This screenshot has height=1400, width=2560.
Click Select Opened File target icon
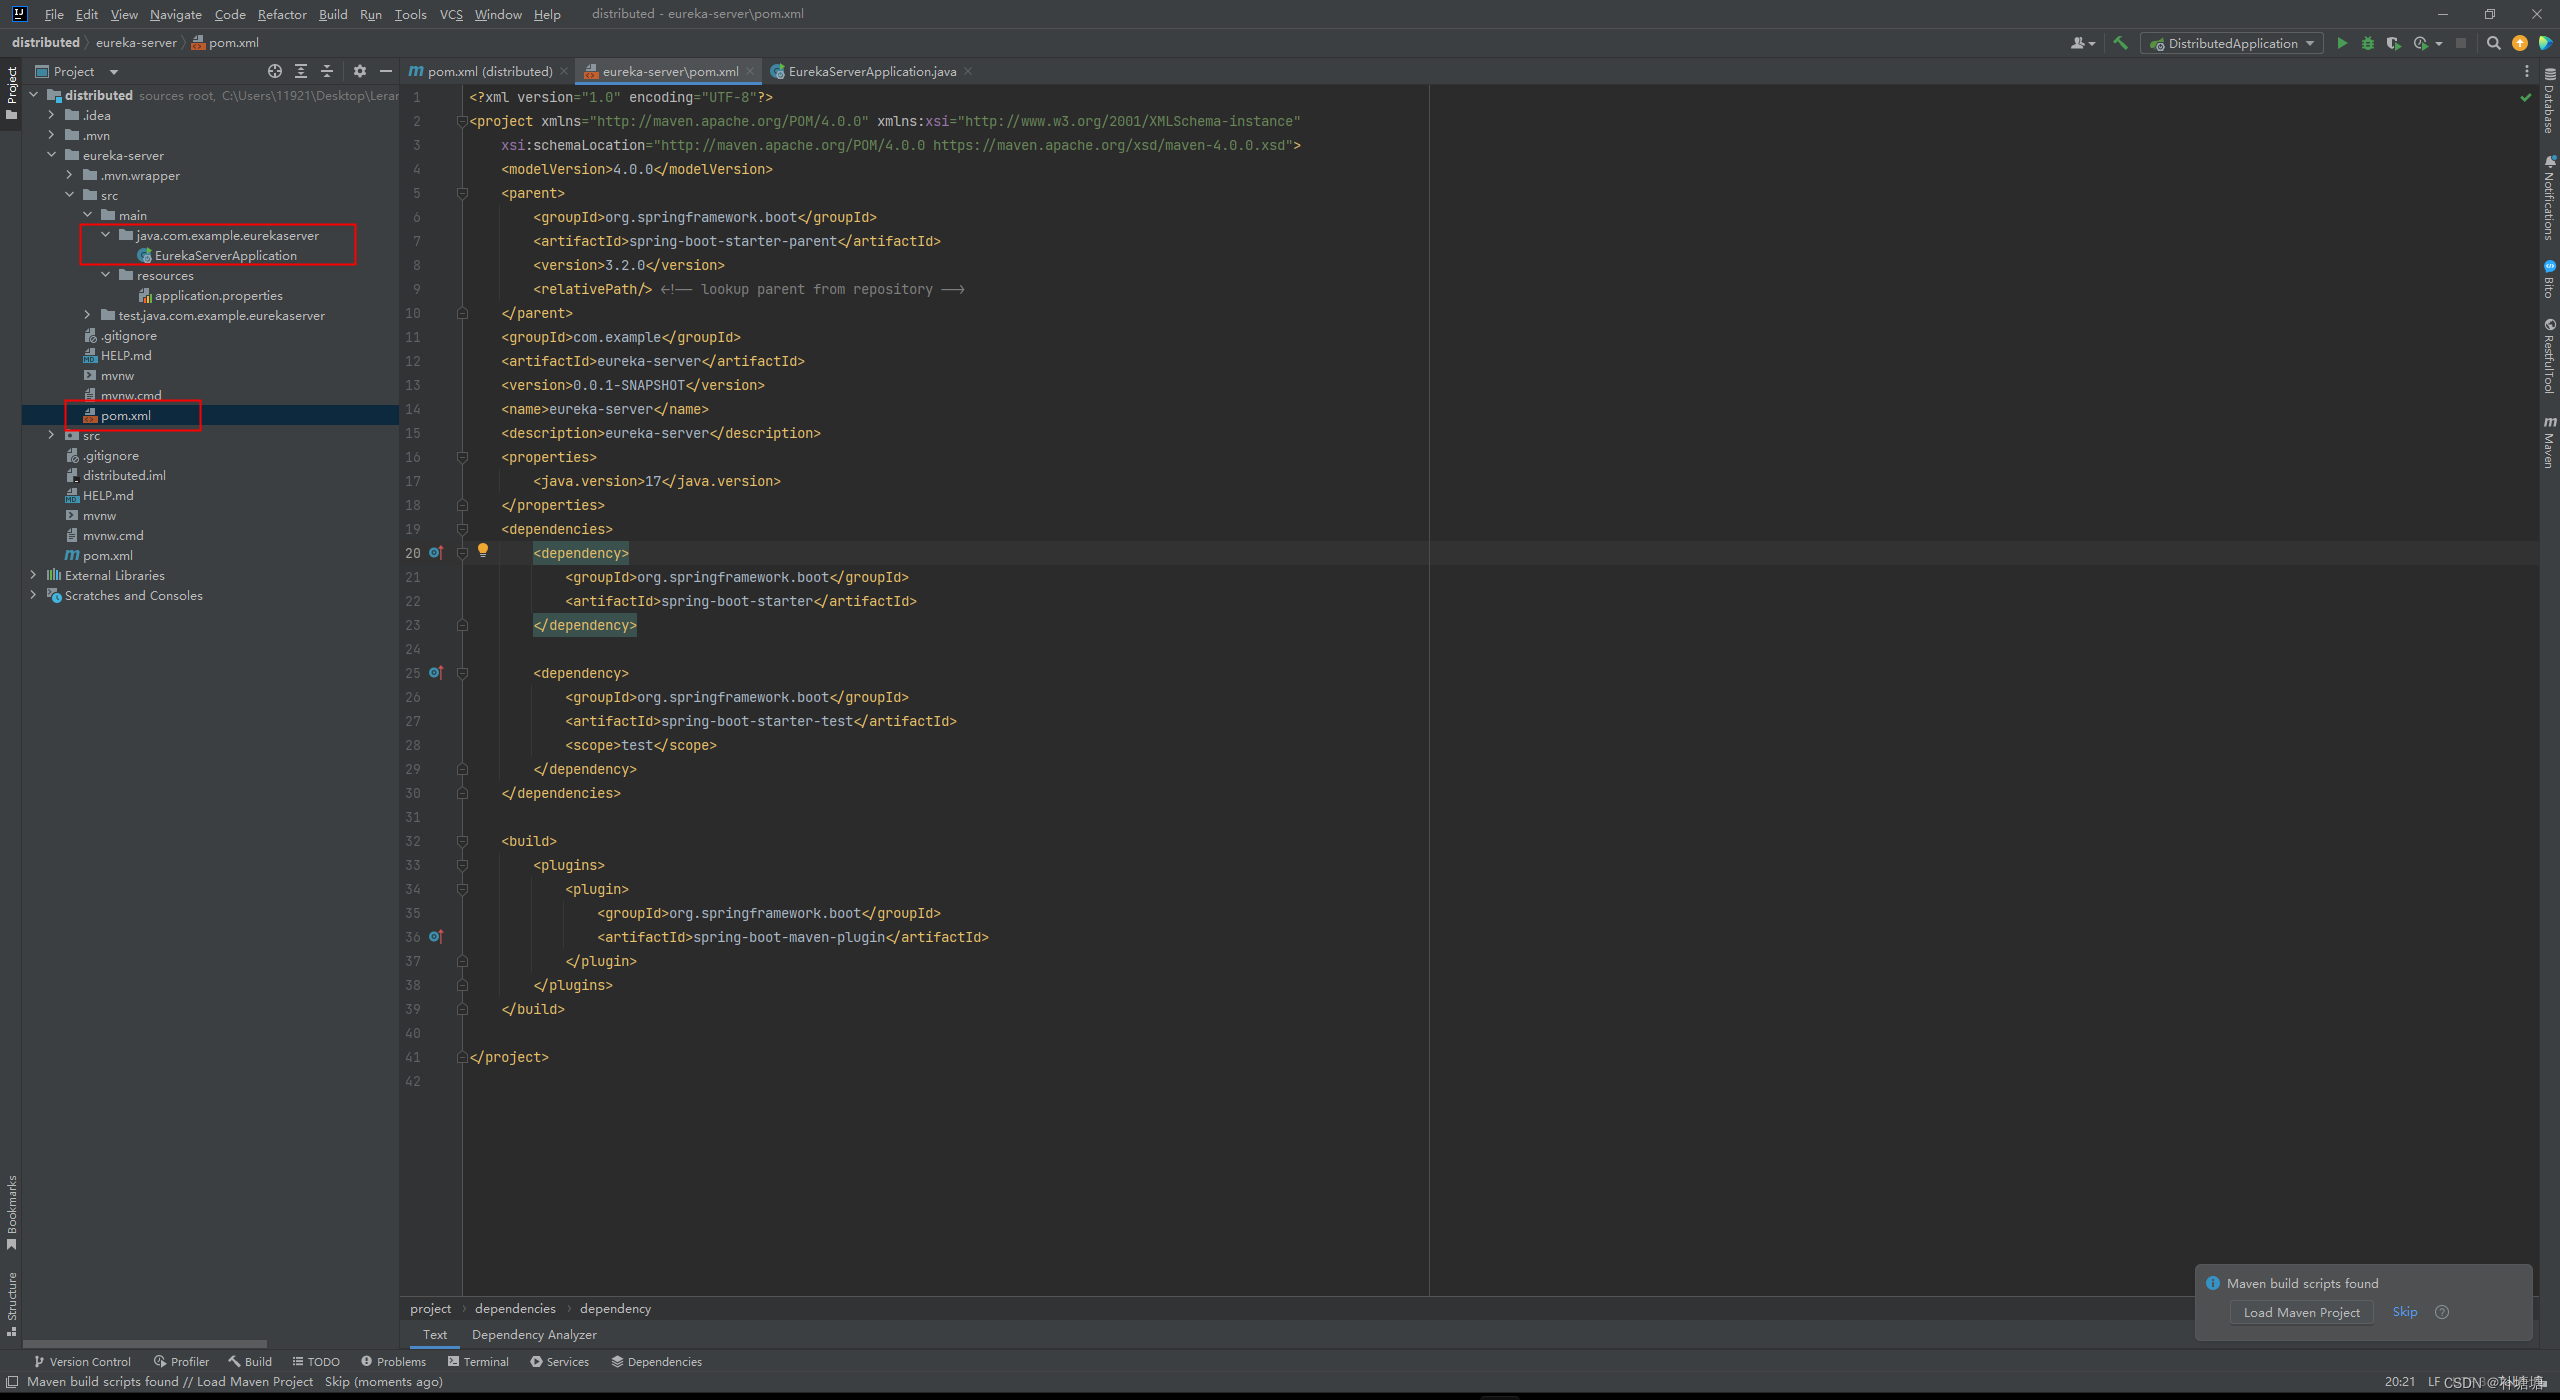click(x=275, y=71)
